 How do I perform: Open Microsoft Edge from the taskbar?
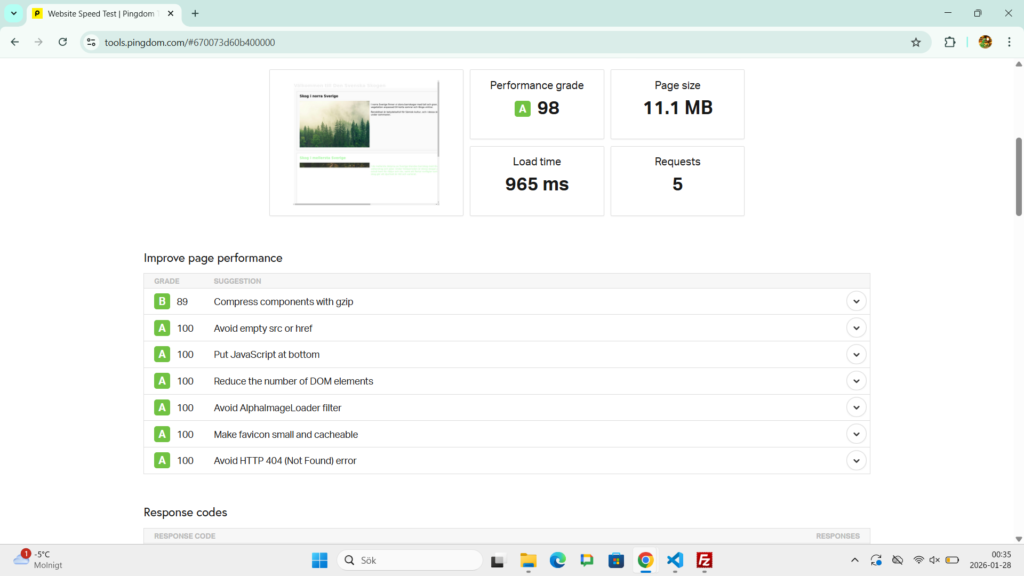click(557, 560)
